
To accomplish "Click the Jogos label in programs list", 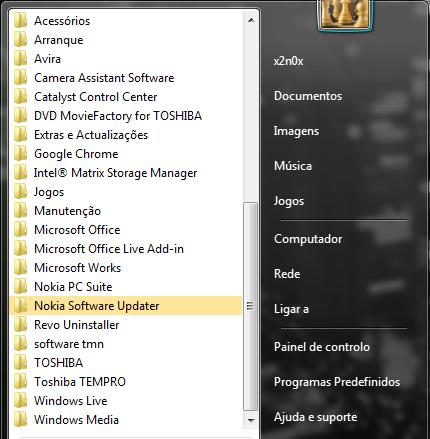I will (x=49, y=192).
